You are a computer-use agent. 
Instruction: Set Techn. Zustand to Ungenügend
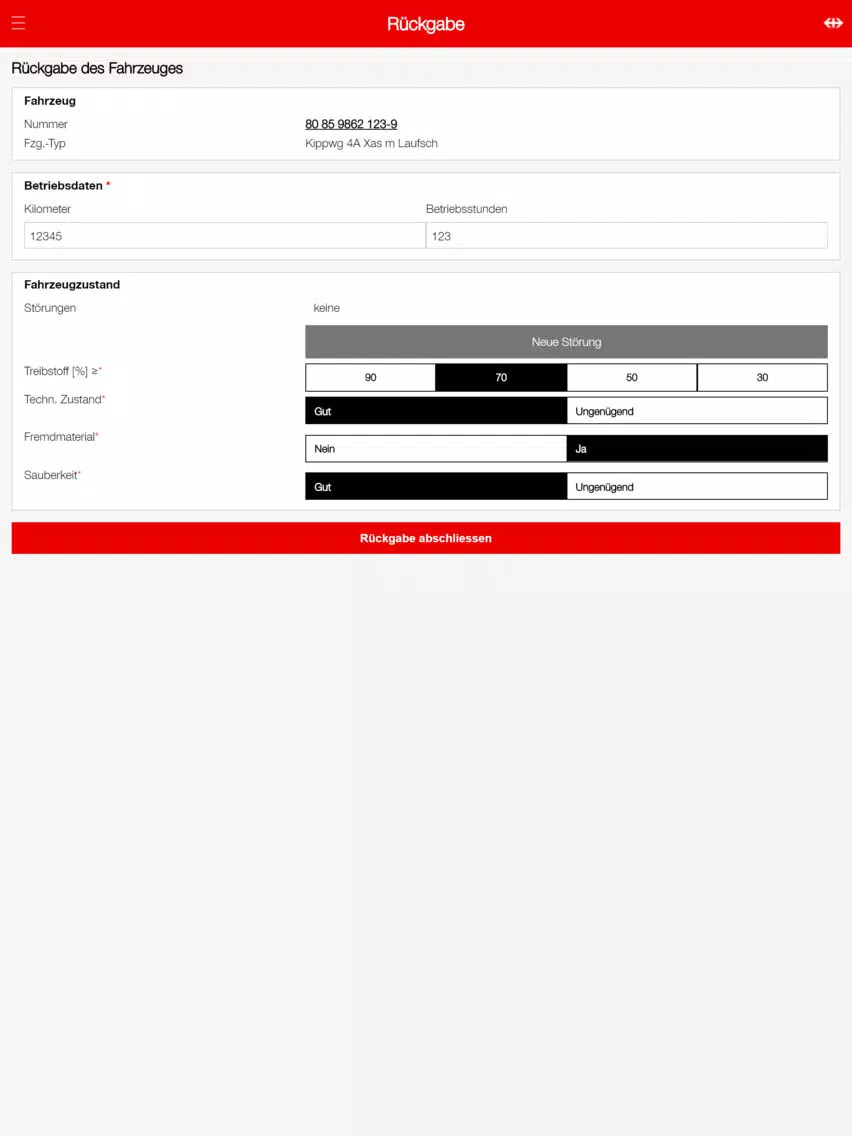[x=697, y=411]
